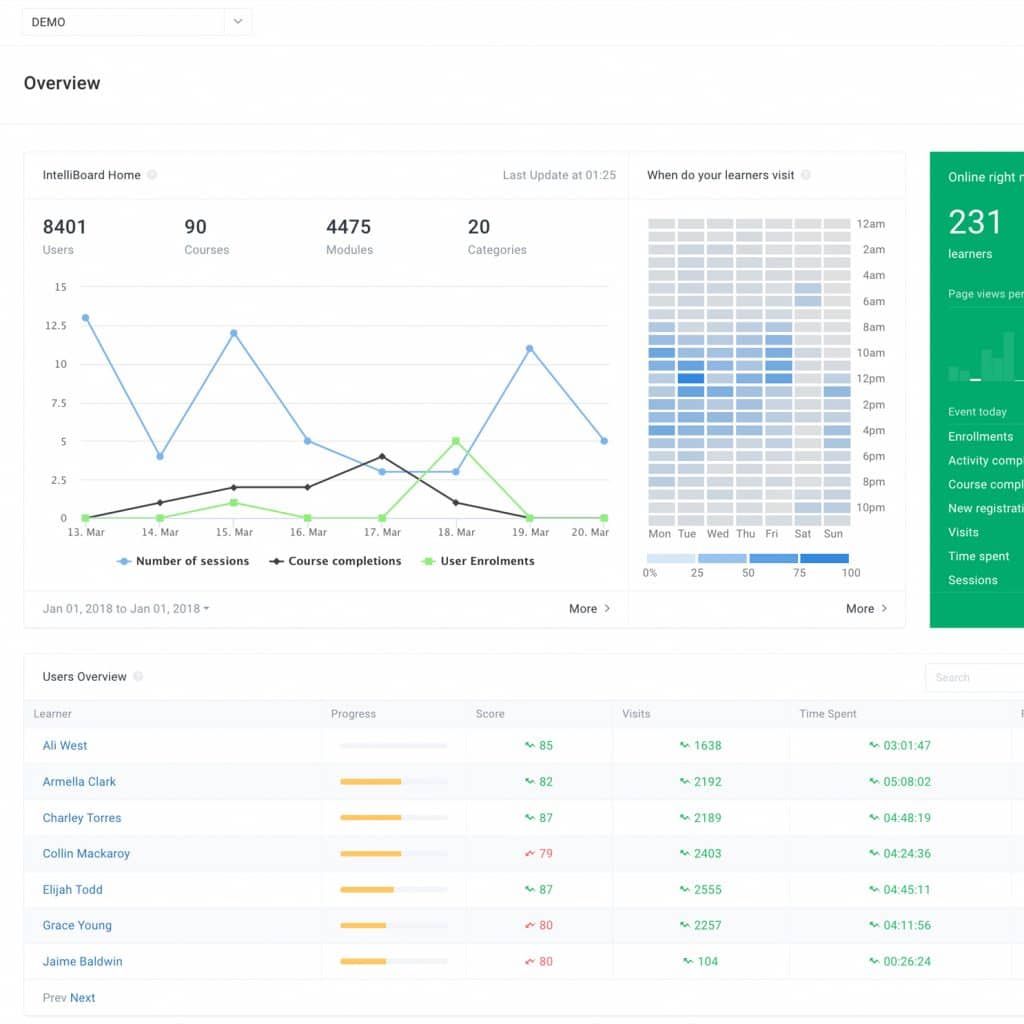
Task: Click trend icon beside Armella Clark visits 2192
Action: point(685,781)
